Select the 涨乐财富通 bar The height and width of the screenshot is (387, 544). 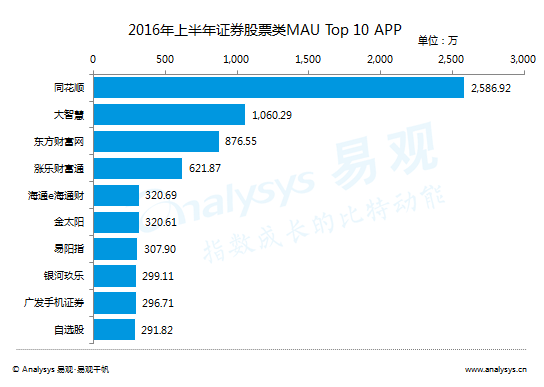[138, 168]
